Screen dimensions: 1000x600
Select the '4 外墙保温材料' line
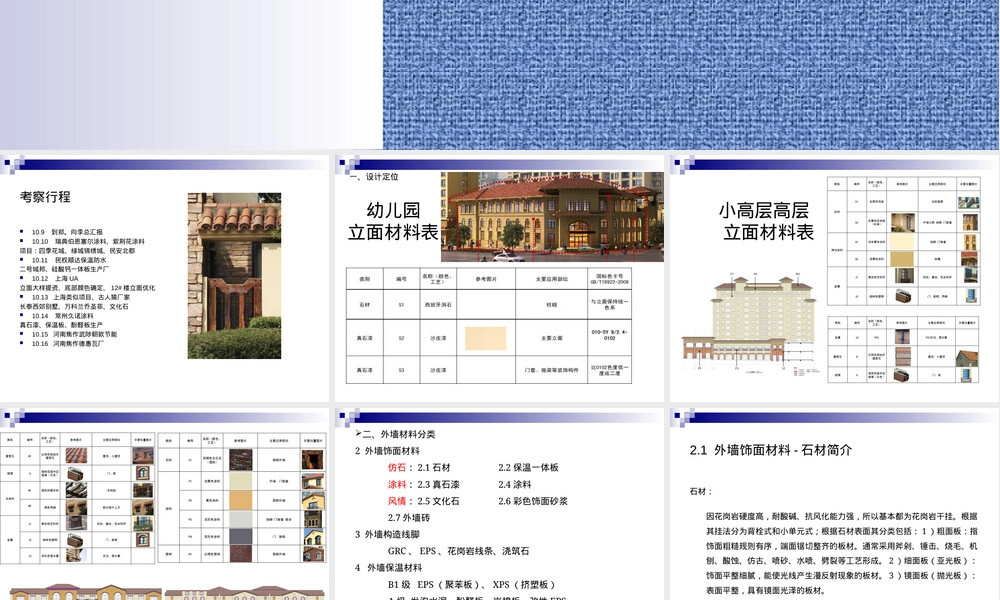[x=388, y=567]
